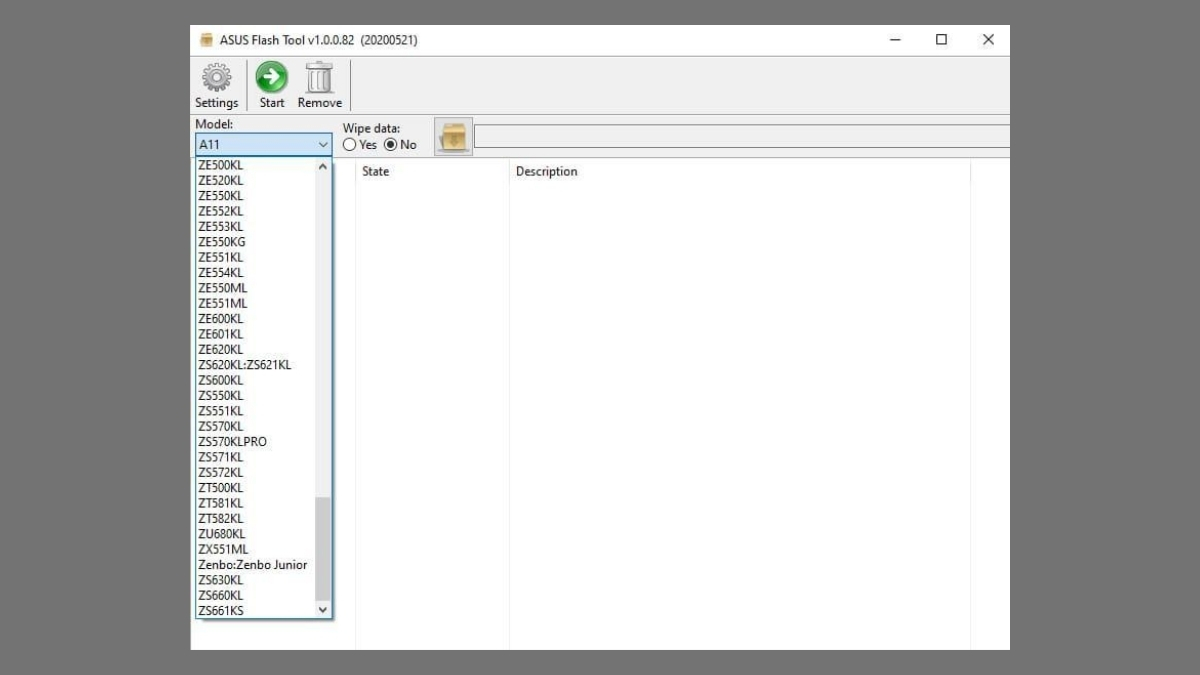
Task: Open the Settings gear icon
Action: 216,79
